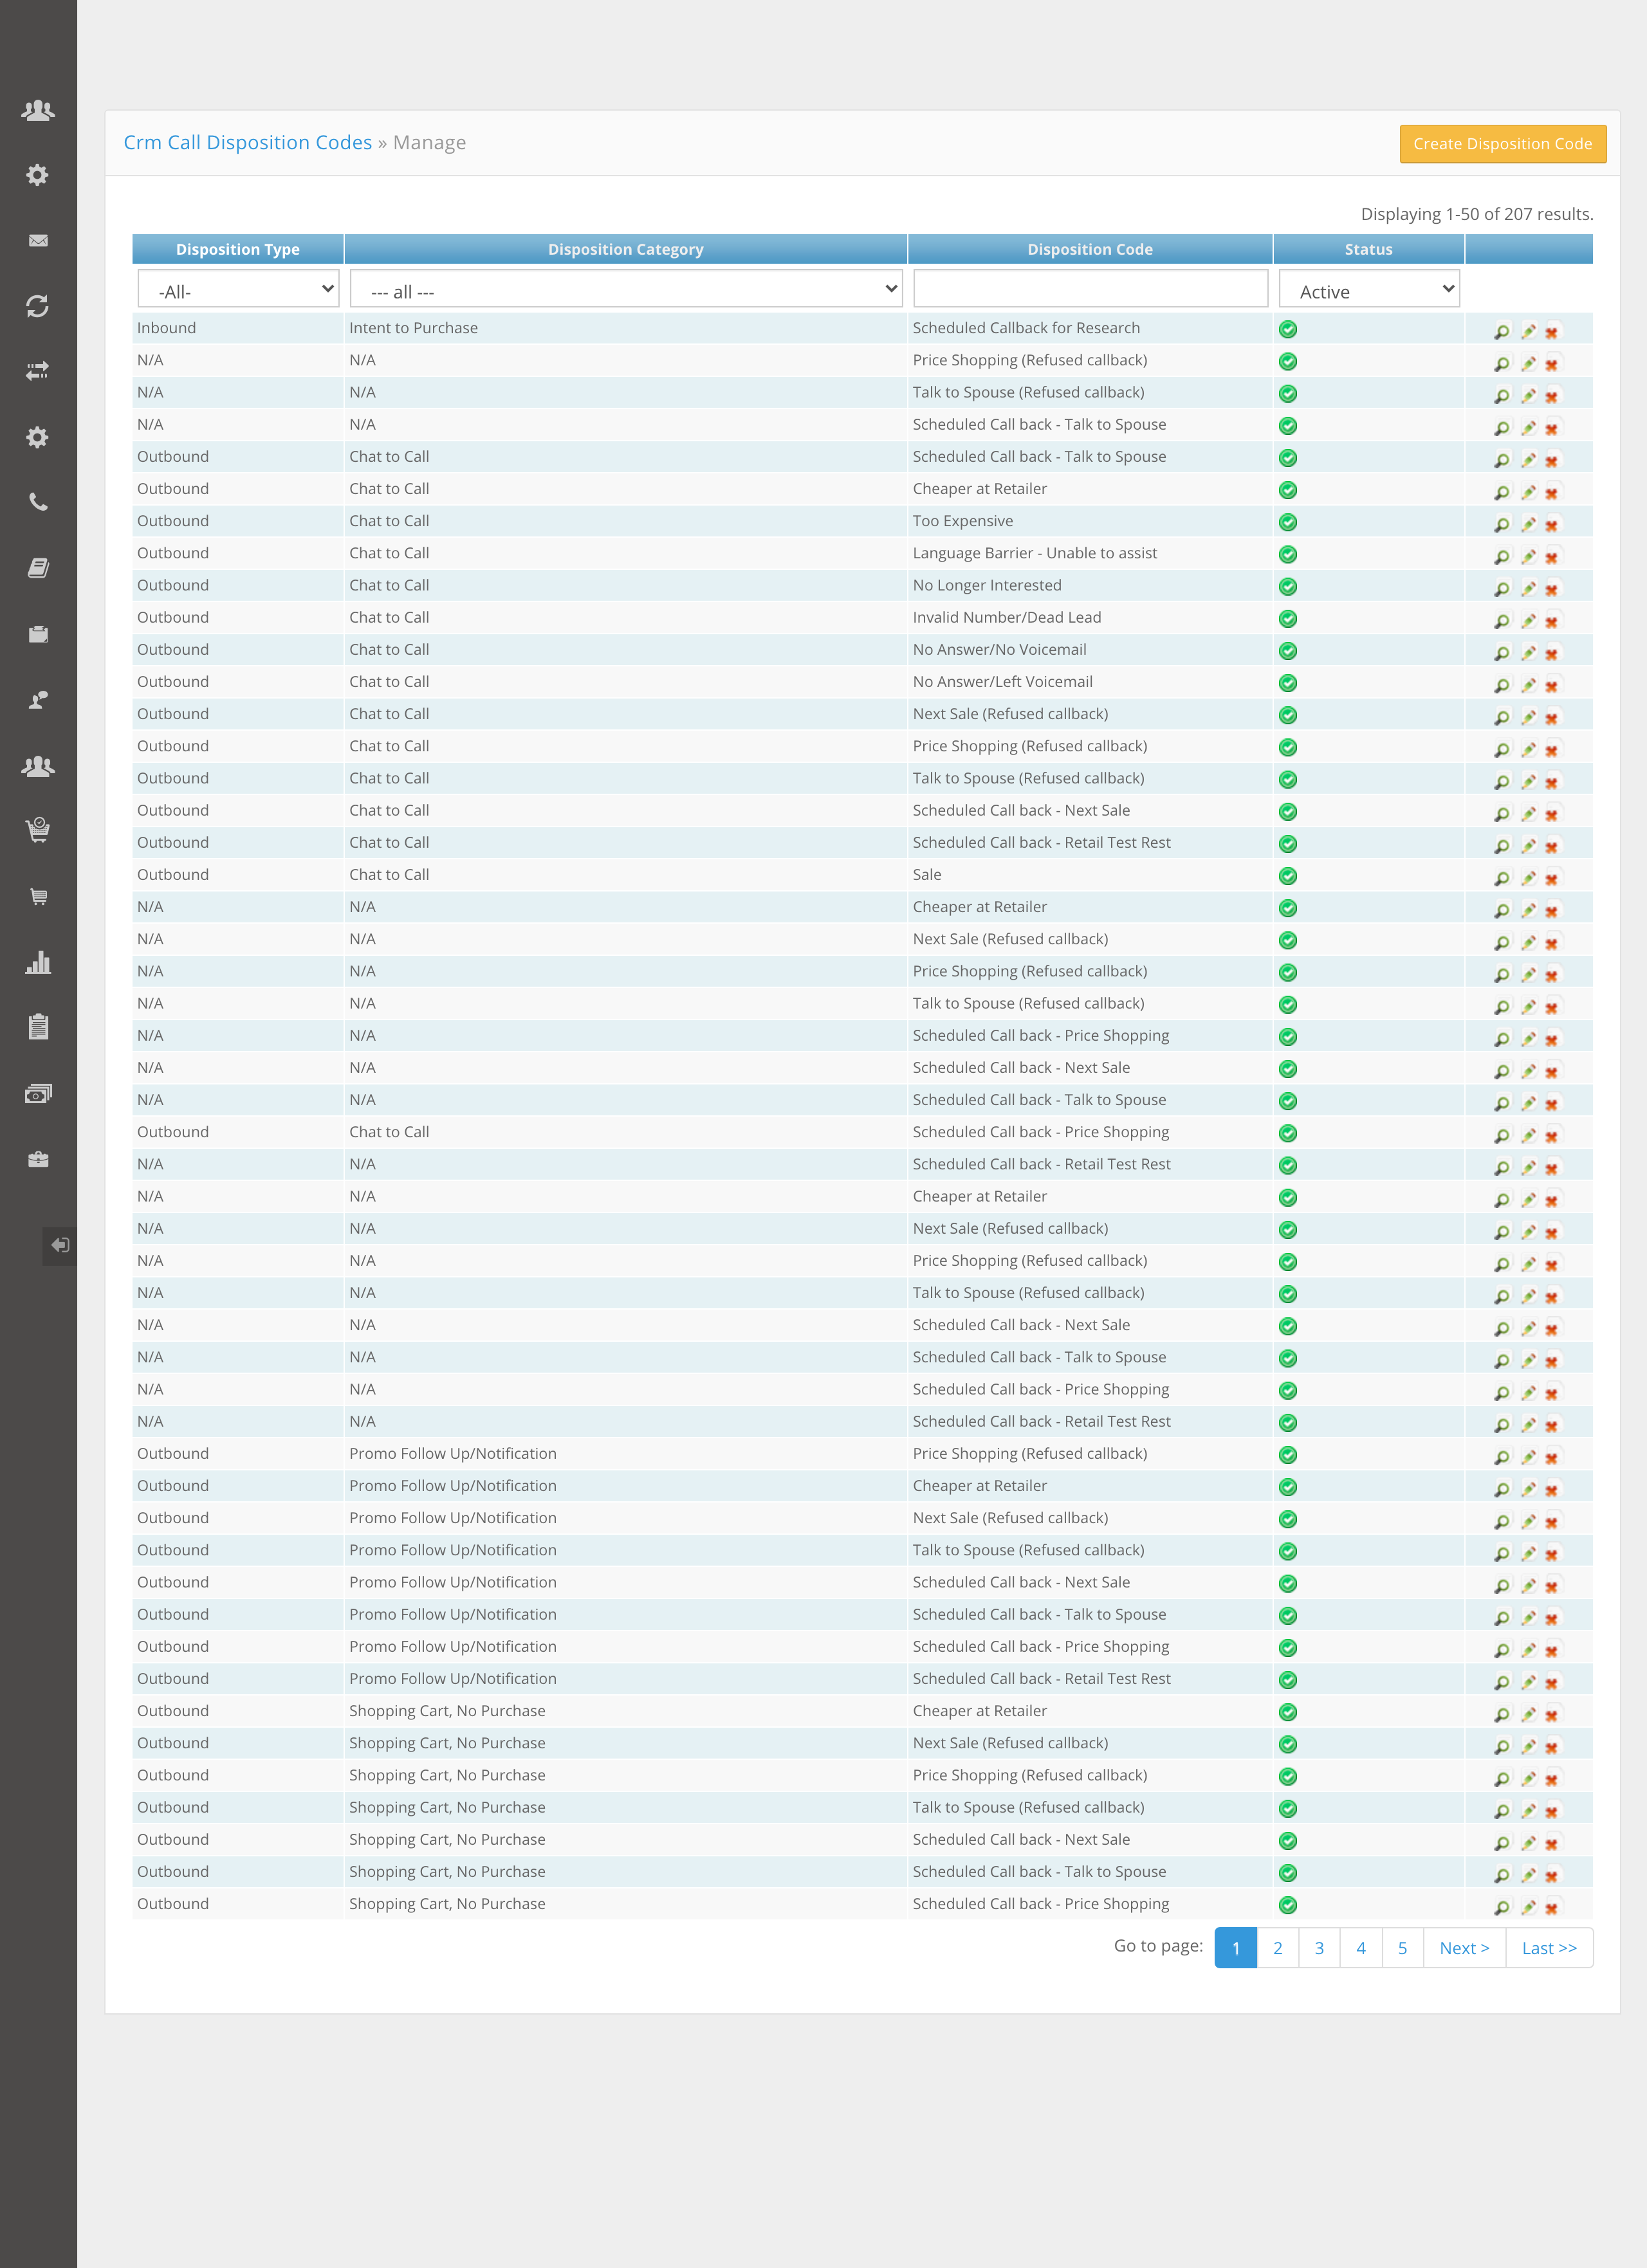Click the sync arrows icon in sidebar
Image resolution: width=1647 pixels, height=2268 pixels.
click(x=38, y=306)
